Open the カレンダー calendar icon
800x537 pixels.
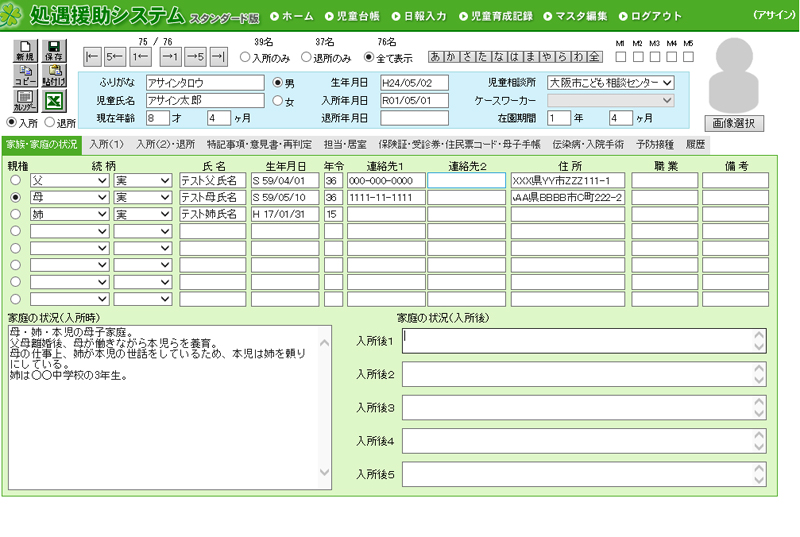pos(26,100)
